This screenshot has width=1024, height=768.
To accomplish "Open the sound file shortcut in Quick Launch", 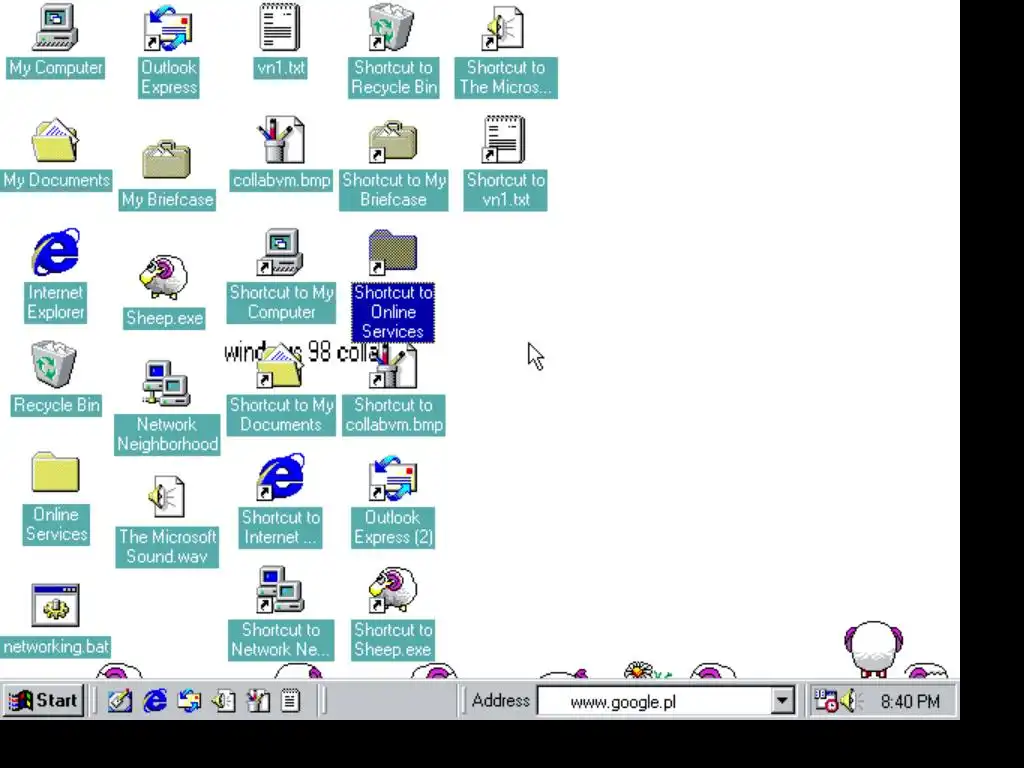I will pos(223,701).
